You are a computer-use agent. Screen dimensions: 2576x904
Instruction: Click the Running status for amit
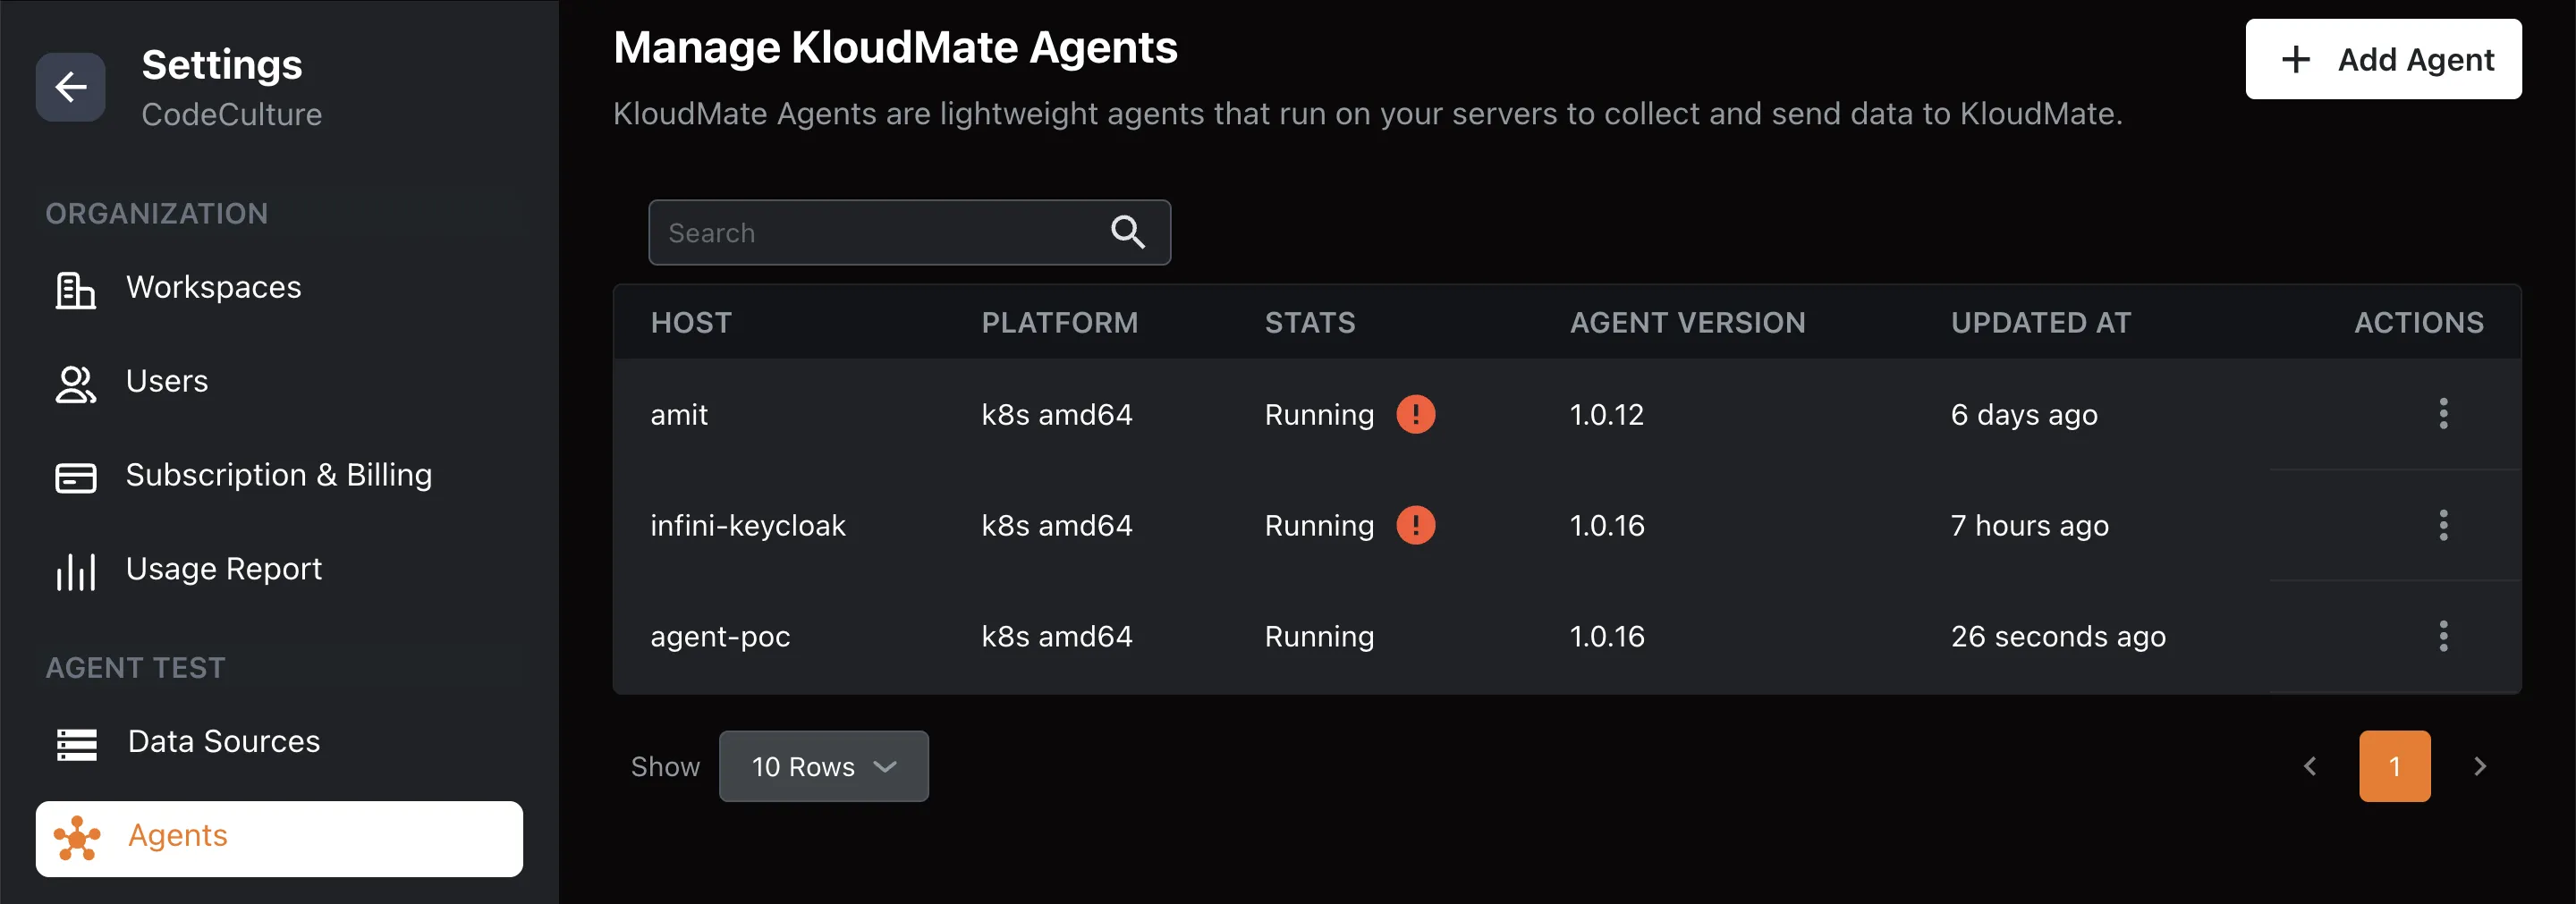pyautogui.click(x=1319, y=415)
